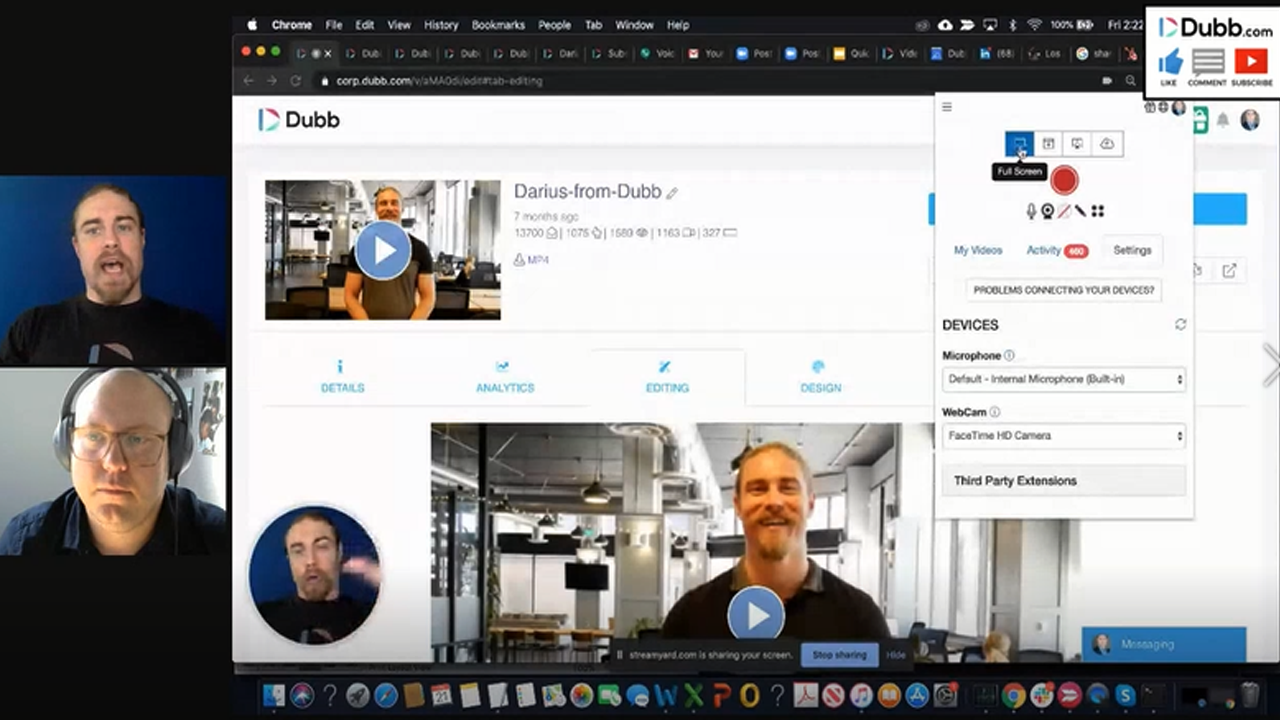Open the hamburger menu in Dubb extension panel
This screenshot has height=720, width=1280.
[x=947, y=107]
